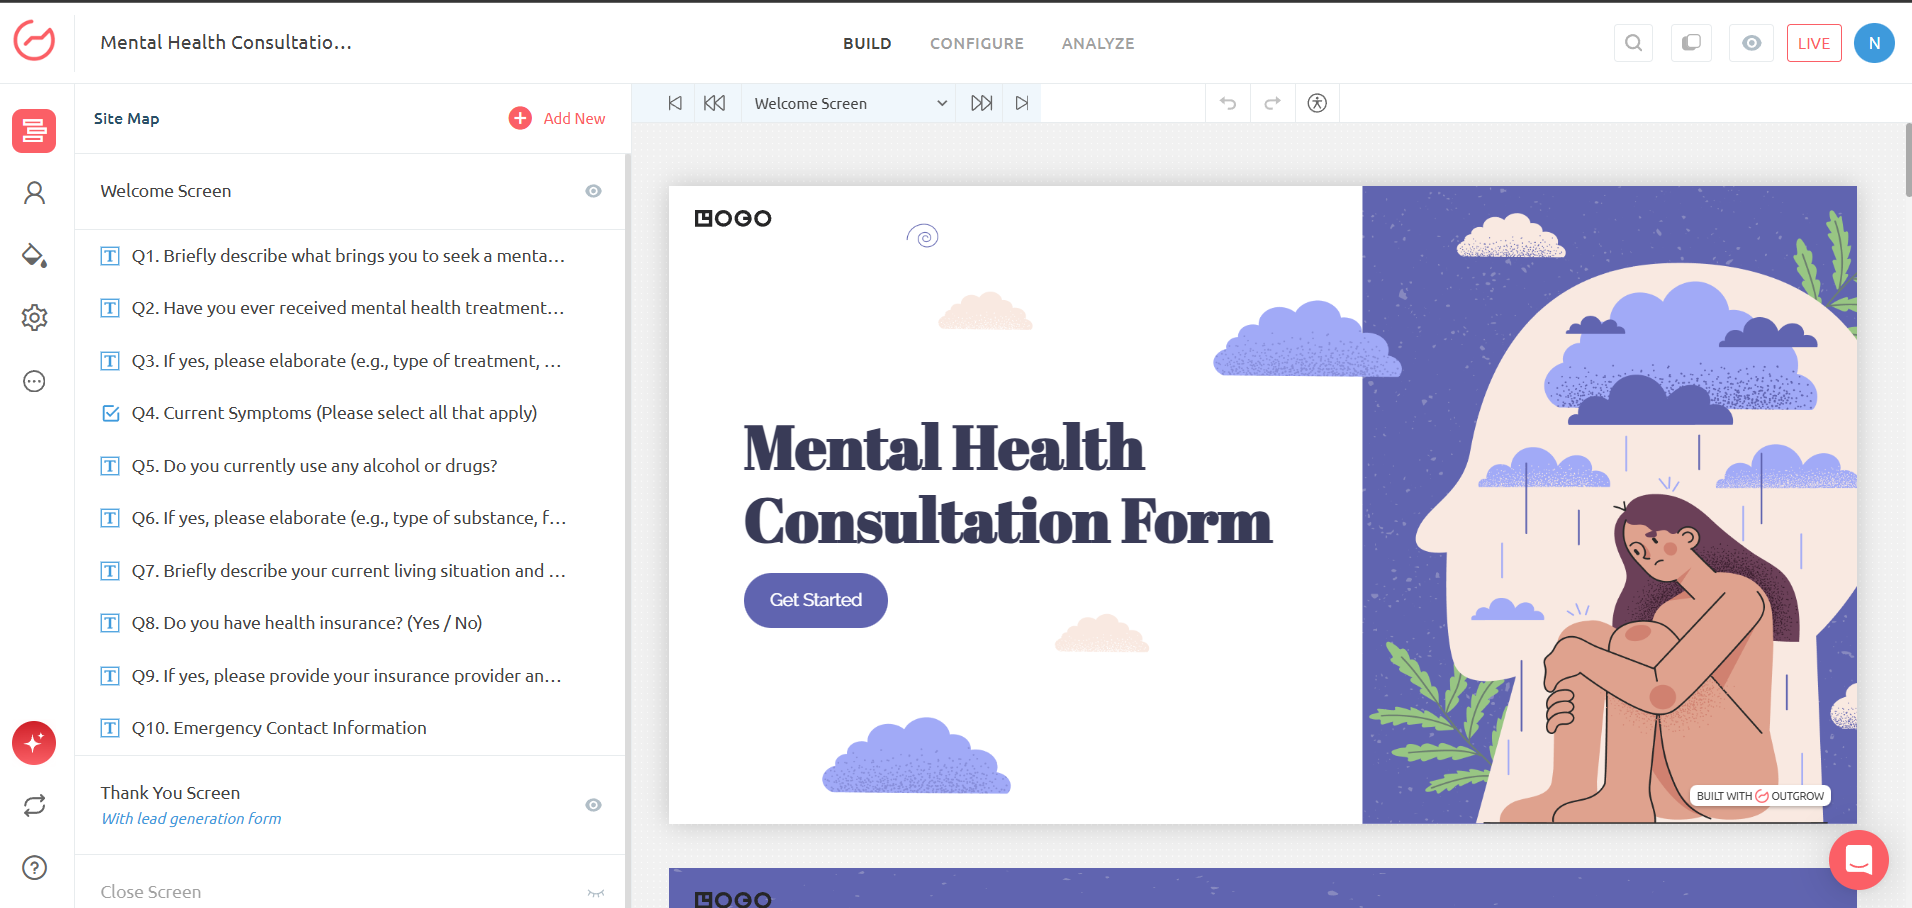Image resolution: width=1912 pixels, height=908 pixels.
Task: Click the accessibility icon in the toolbar
Action: click(x=1317, y=103)
